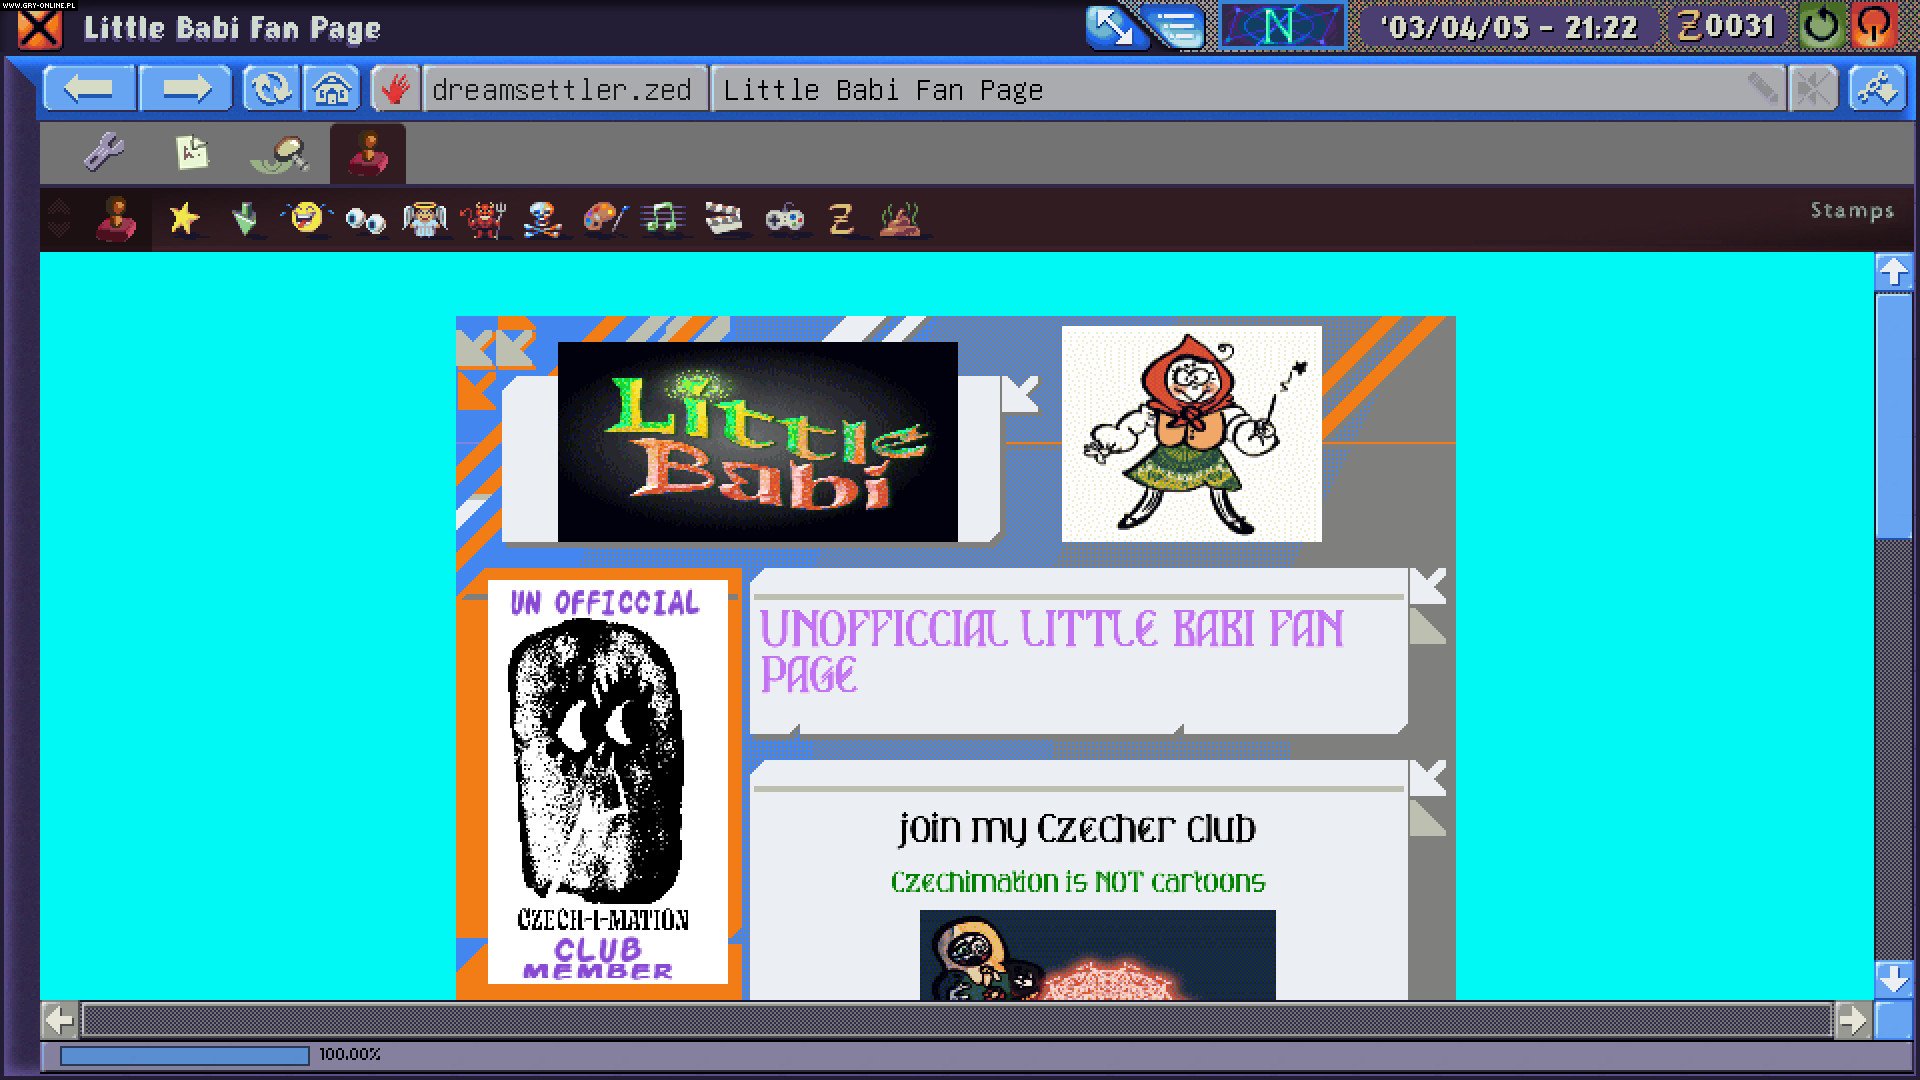Switch to the avatar profile tab

click(368, 151)
